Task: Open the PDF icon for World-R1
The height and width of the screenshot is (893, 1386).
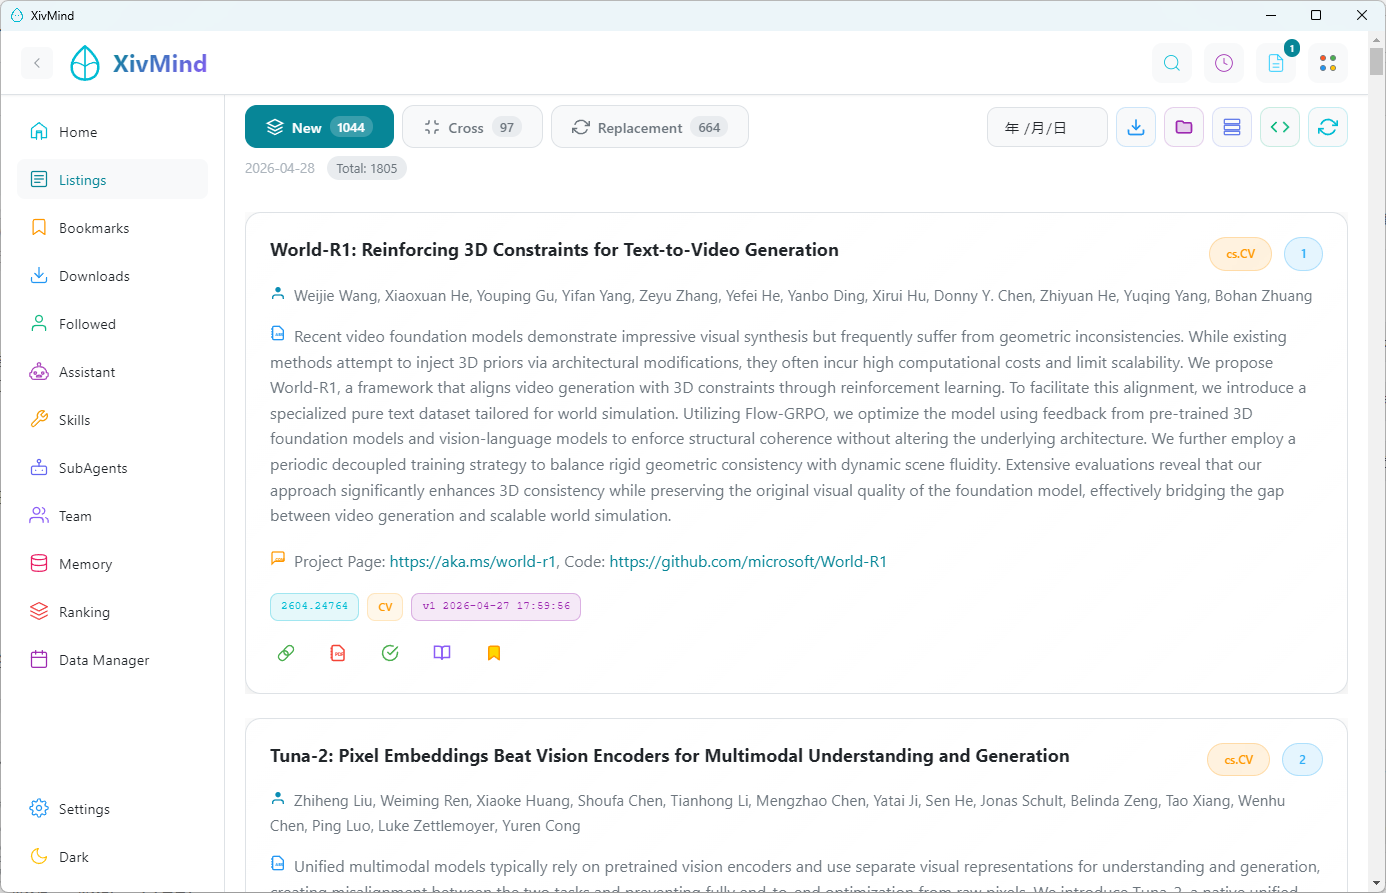Action: (x=338, y=653)
